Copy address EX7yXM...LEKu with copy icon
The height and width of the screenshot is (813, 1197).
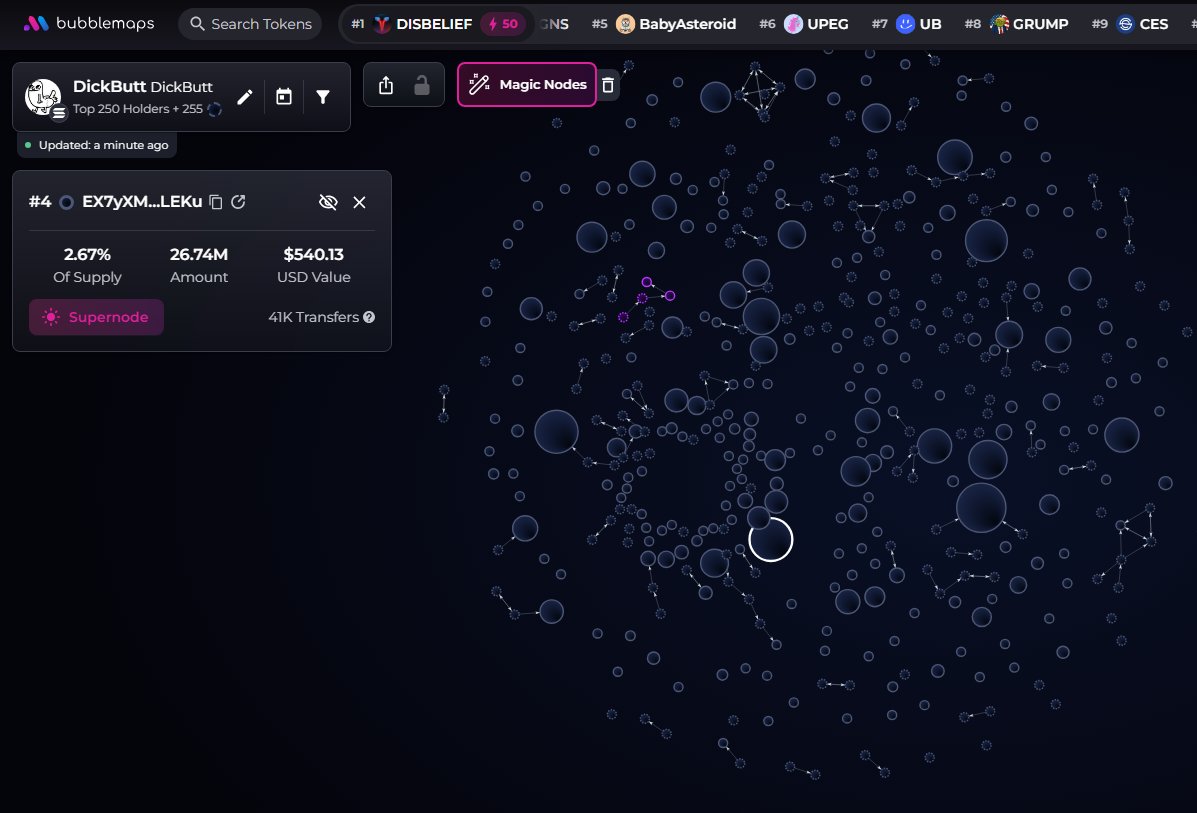click(216, 202)
